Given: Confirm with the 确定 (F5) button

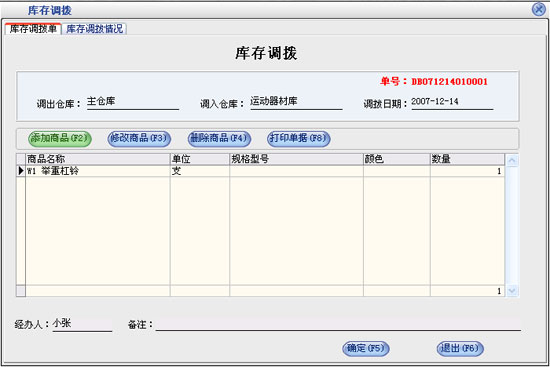Looking at the screenshot, I should pos(365,348).
